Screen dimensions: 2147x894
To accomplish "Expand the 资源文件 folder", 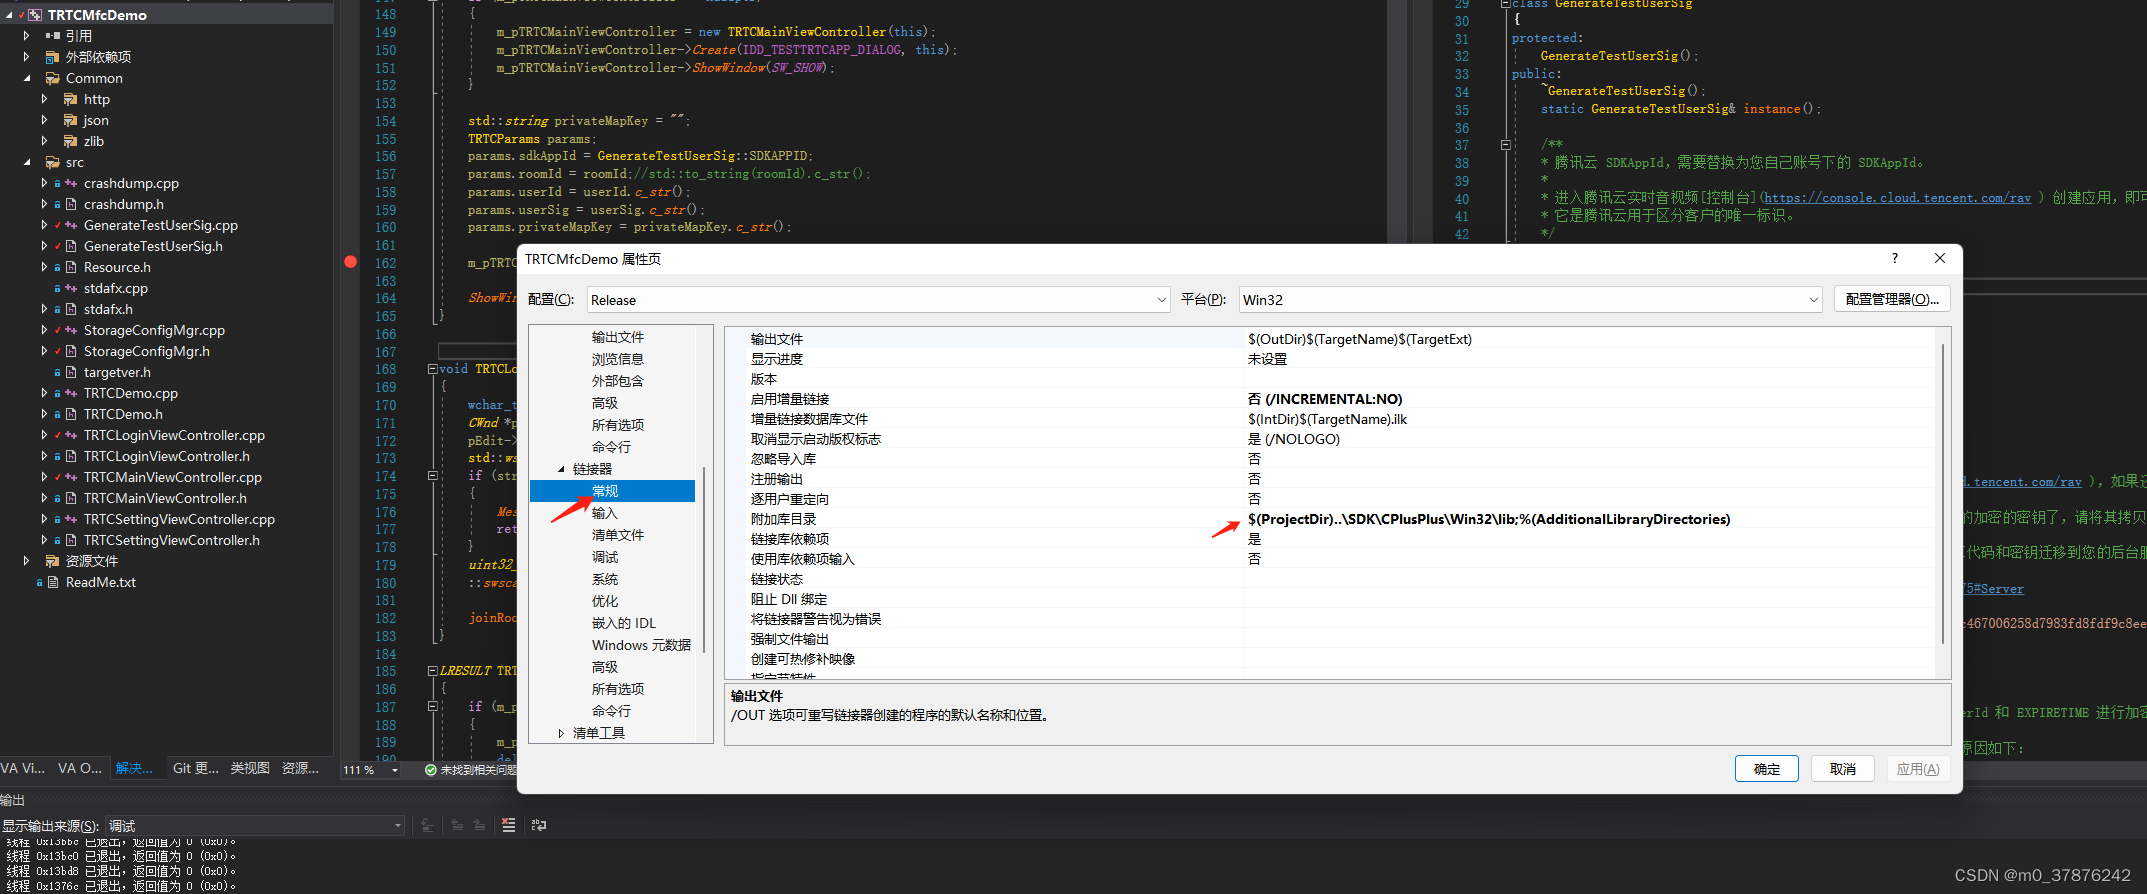I will pyautogui.click(x=27, y=561).
